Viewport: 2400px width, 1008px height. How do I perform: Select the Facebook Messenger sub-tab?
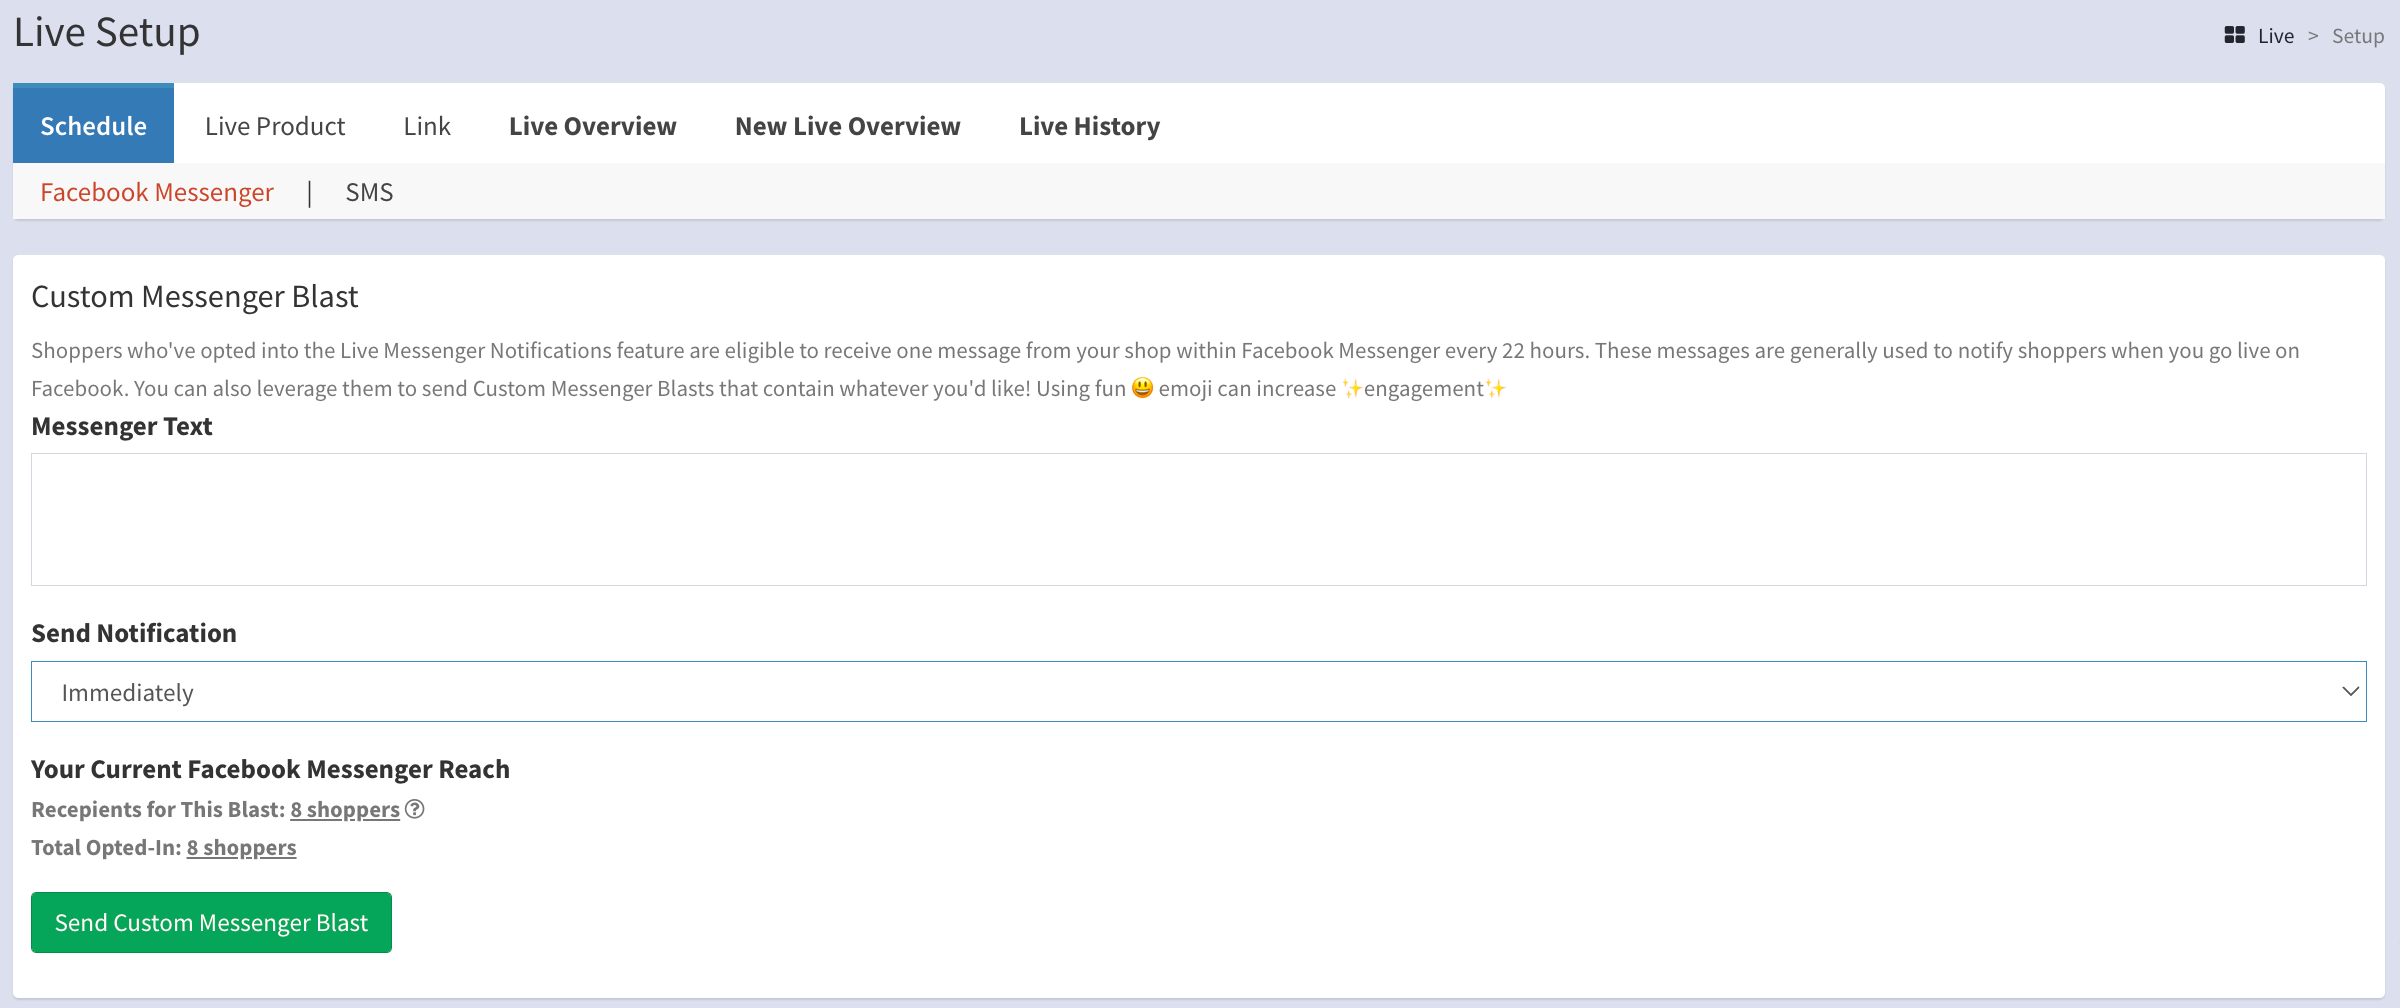pos(157,192)
